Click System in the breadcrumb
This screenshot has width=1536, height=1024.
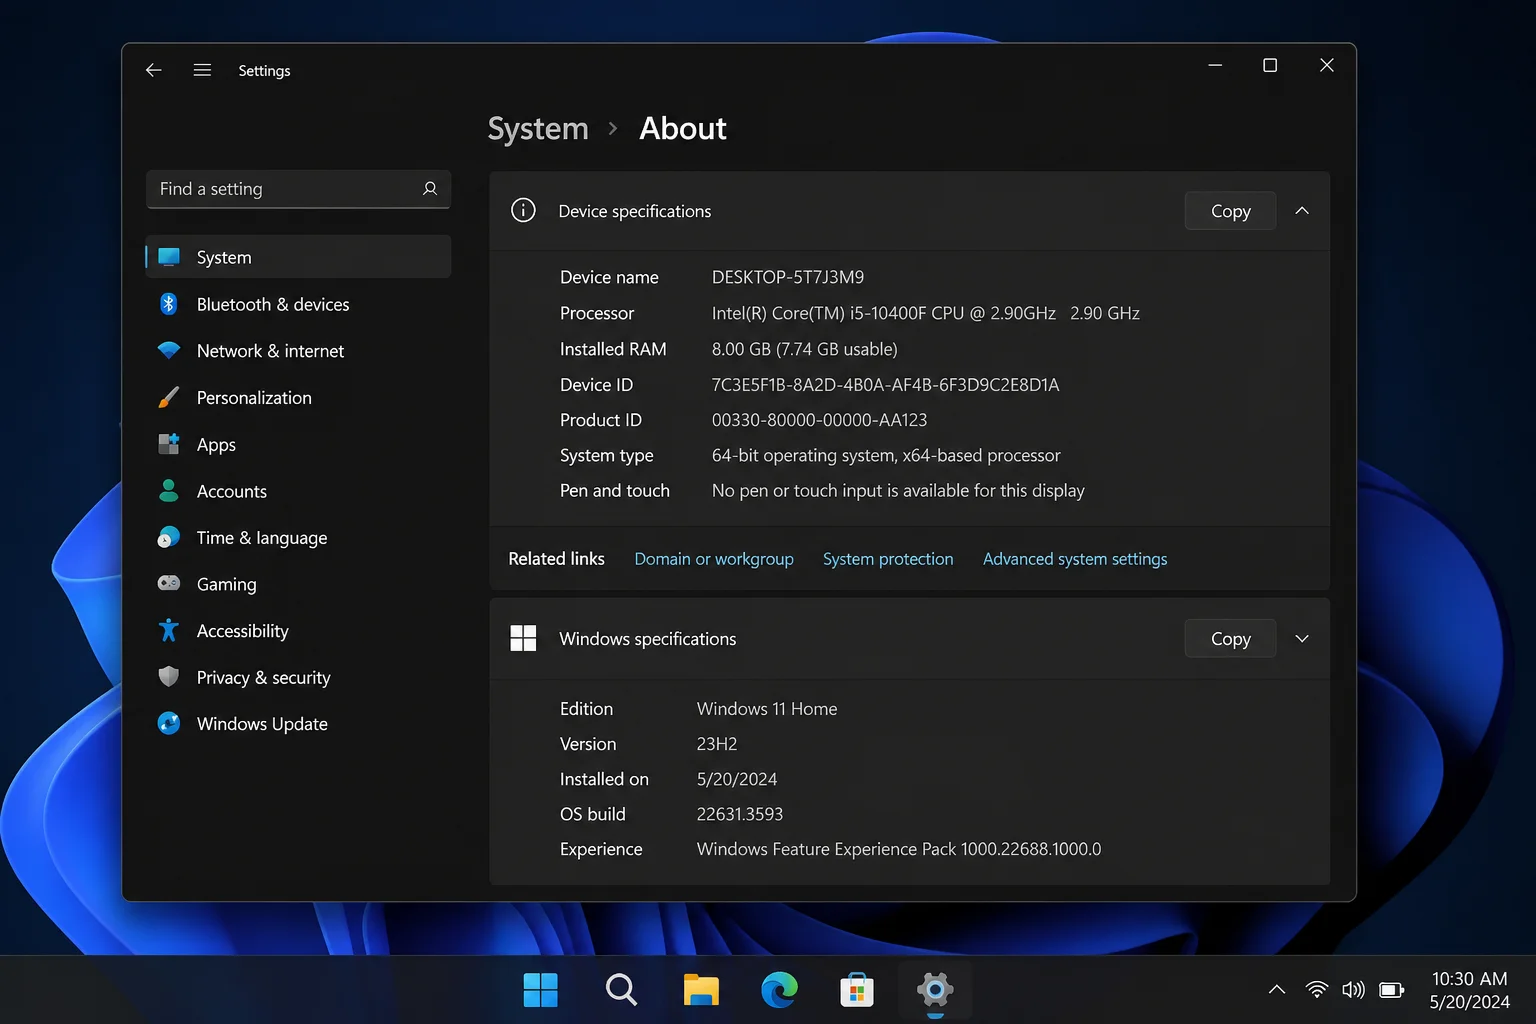538,128
